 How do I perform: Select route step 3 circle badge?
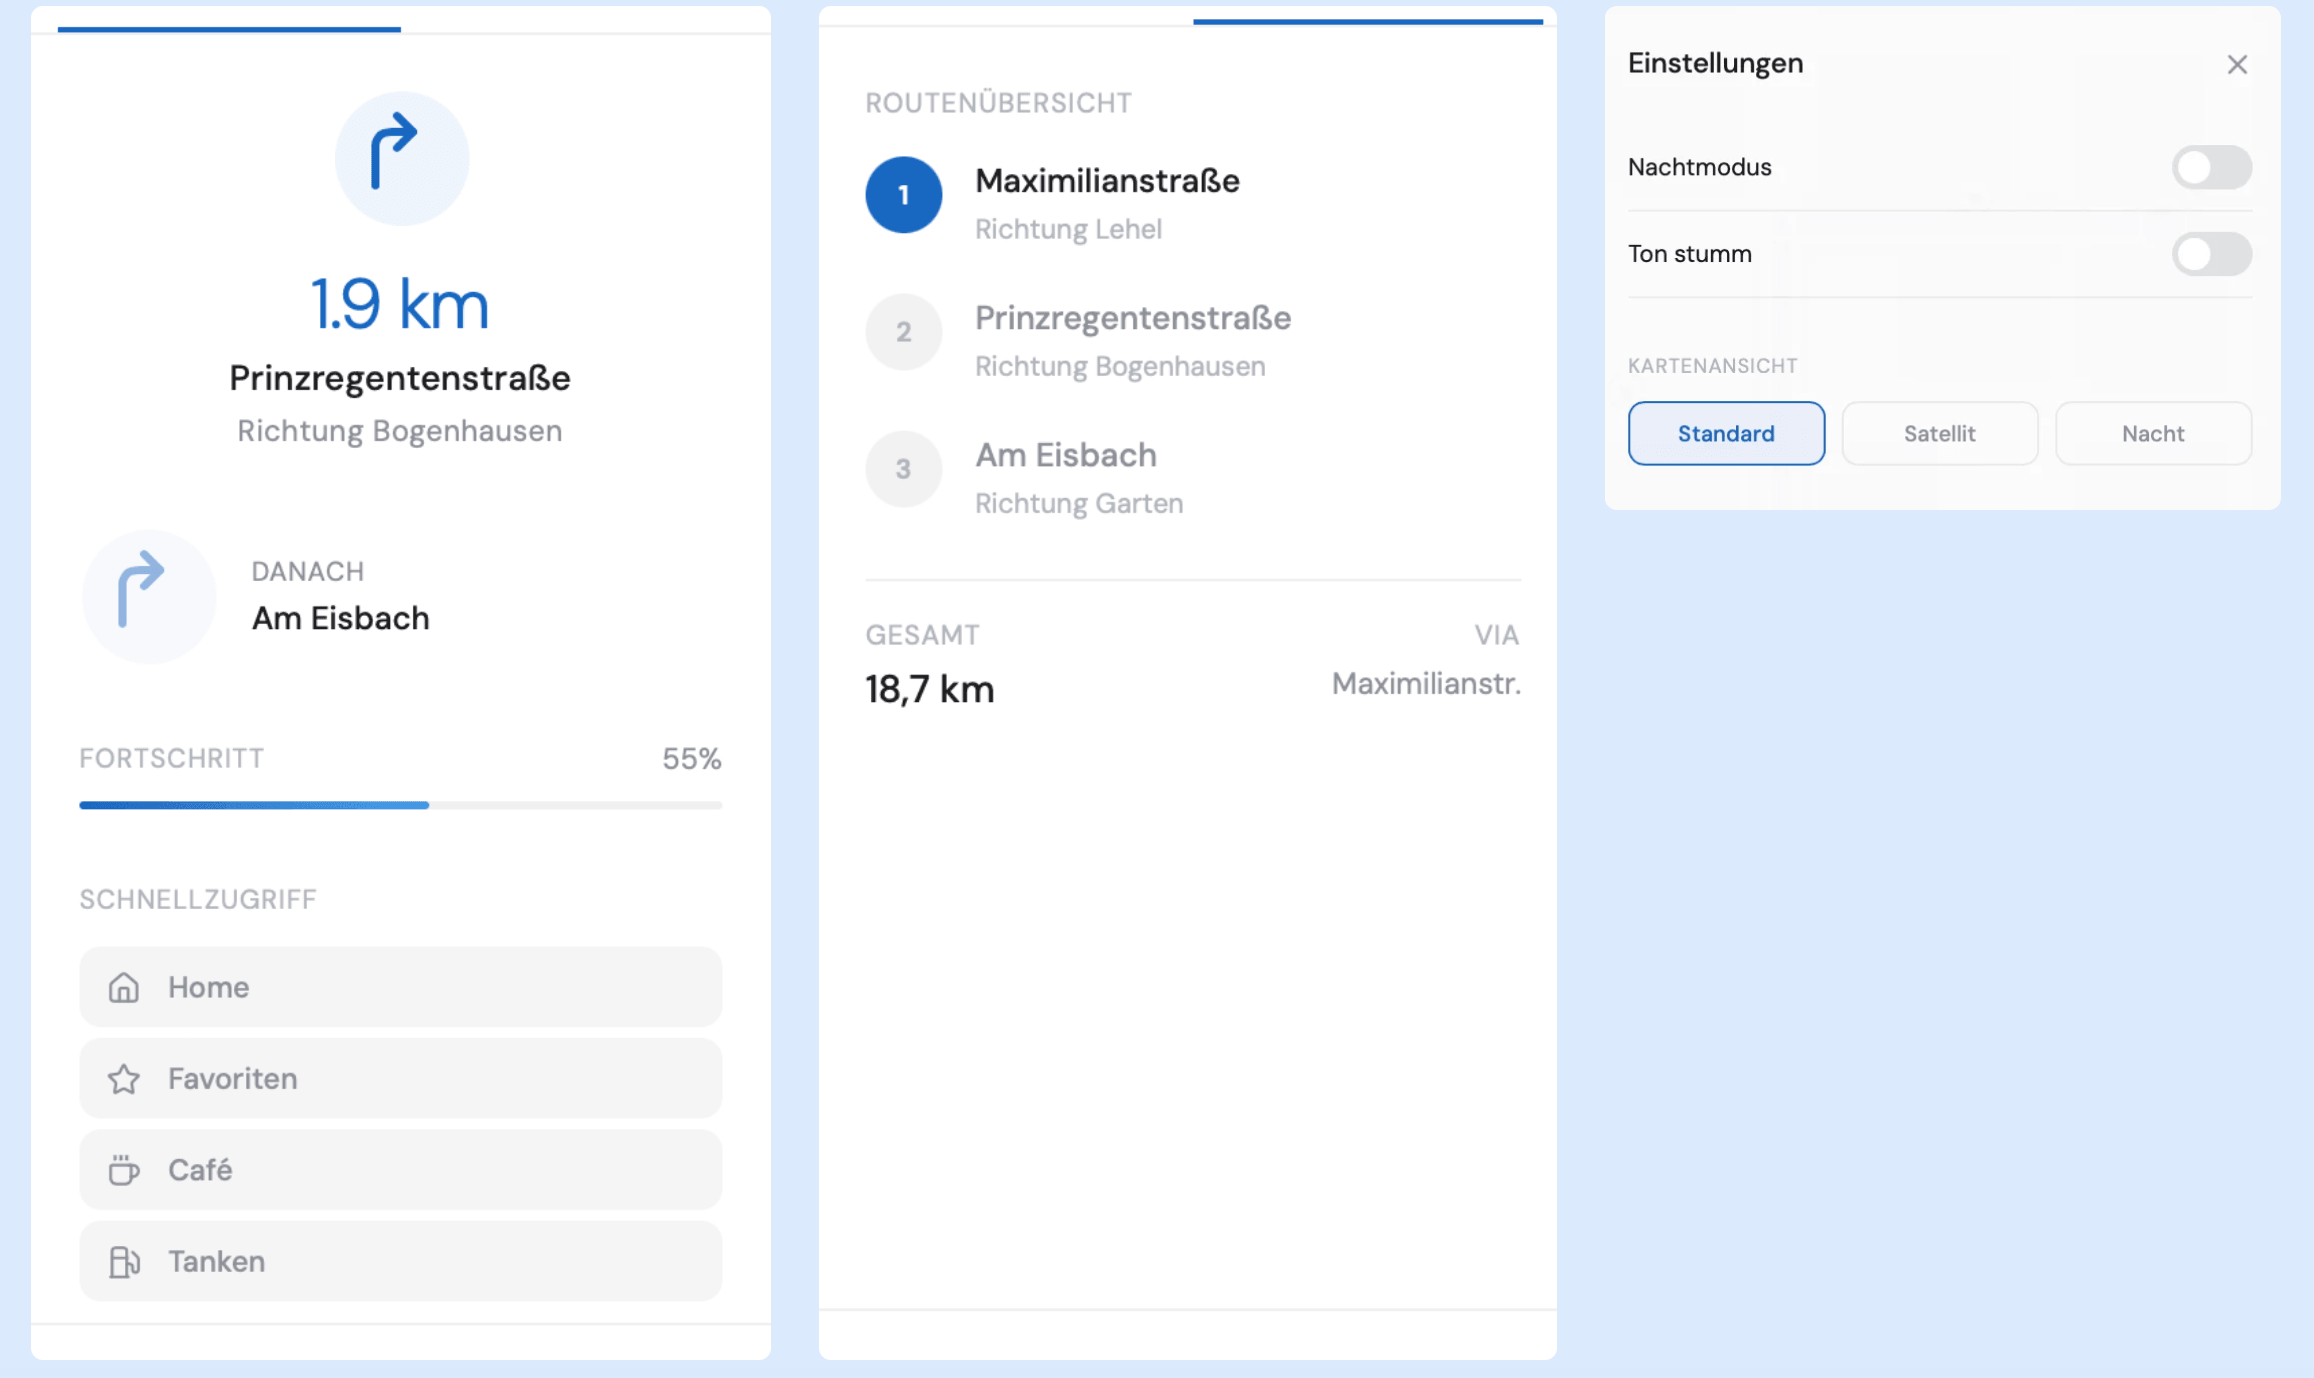pyautogui.click(x=903, y=469)
